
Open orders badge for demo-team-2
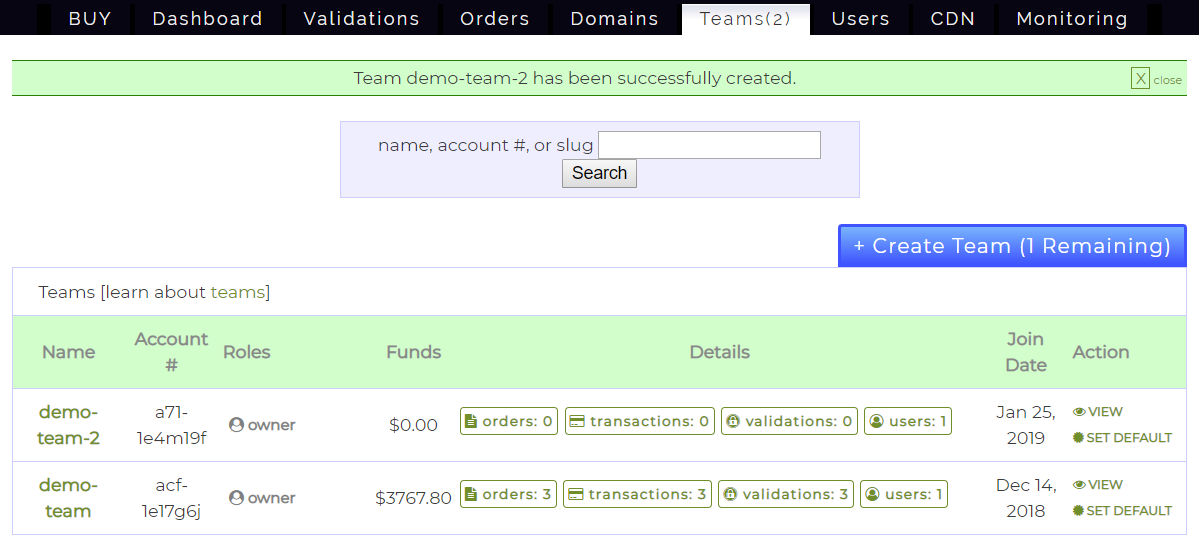[x=509, y=422]
